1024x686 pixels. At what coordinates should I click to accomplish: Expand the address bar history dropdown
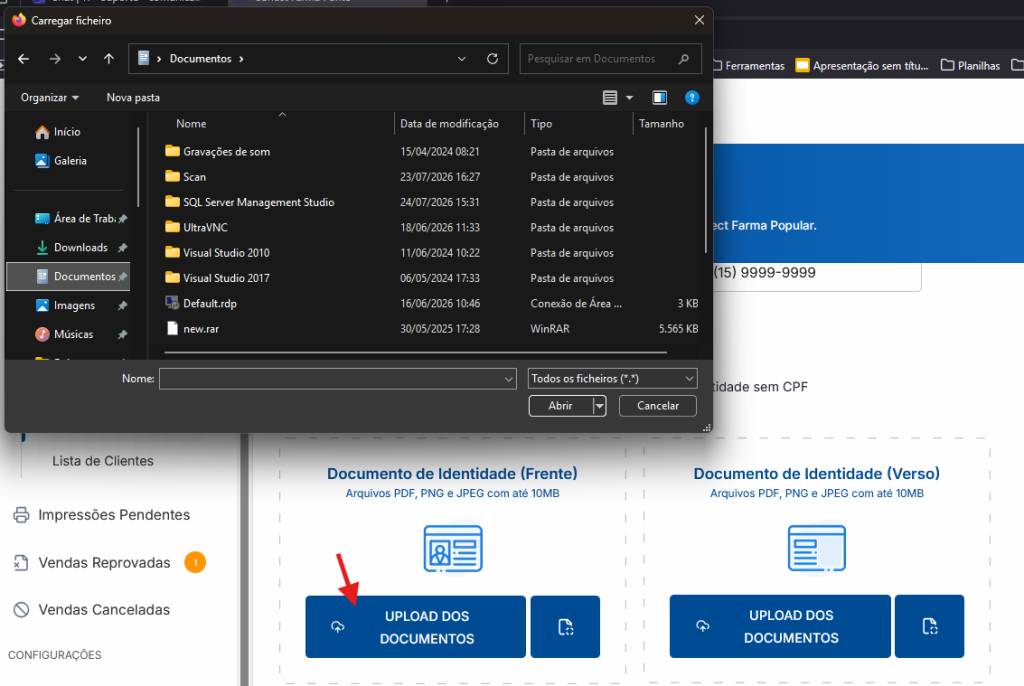pos(462,59)
